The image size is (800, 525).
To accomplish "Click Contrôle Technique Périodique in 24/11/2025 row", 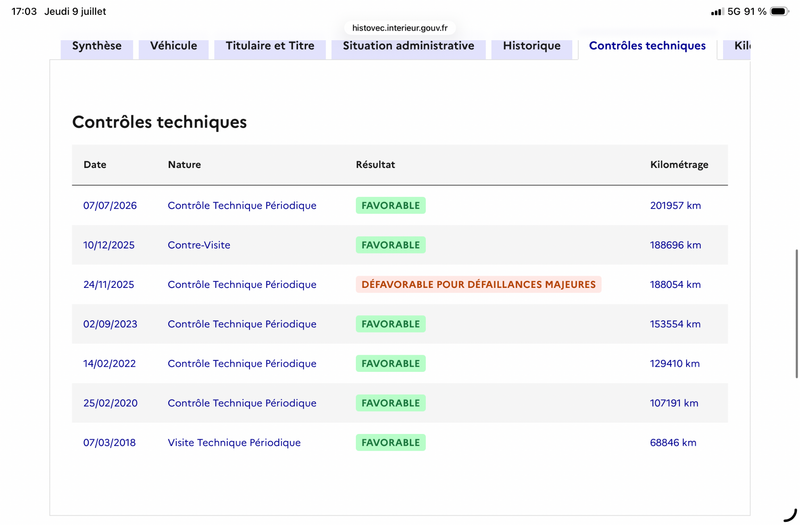I will coord(242,285).
